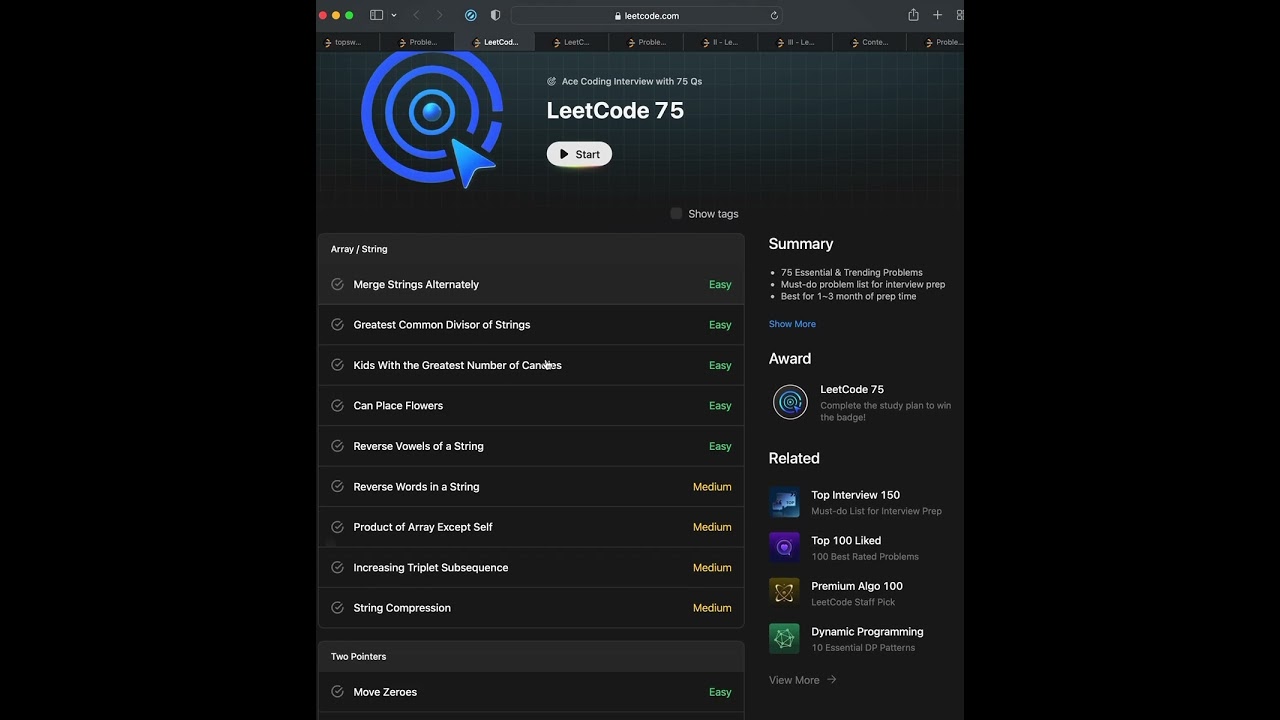Add a new tab with plus icon
The height and width of the screenshot is (720, 1280).
[x=937, y=15]
